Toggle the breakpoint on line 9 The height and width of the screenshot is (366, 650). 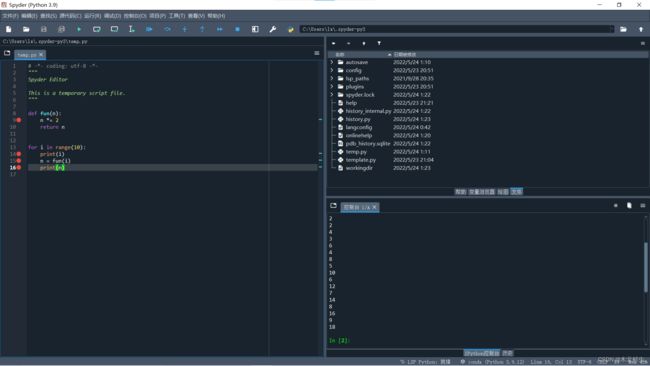pos(19,120)
